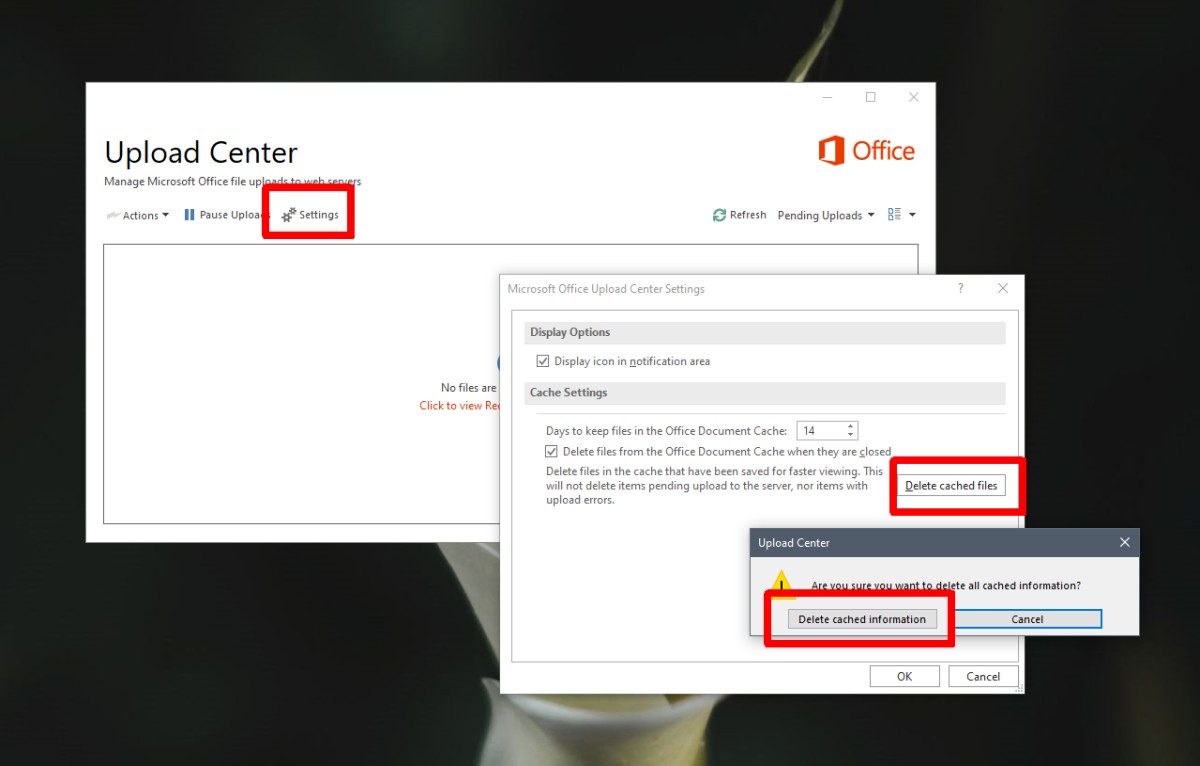The width and height of the screenshot is (1200, 766).
Task: Increase days to keep files with stepper arrow
Action: 849,425
